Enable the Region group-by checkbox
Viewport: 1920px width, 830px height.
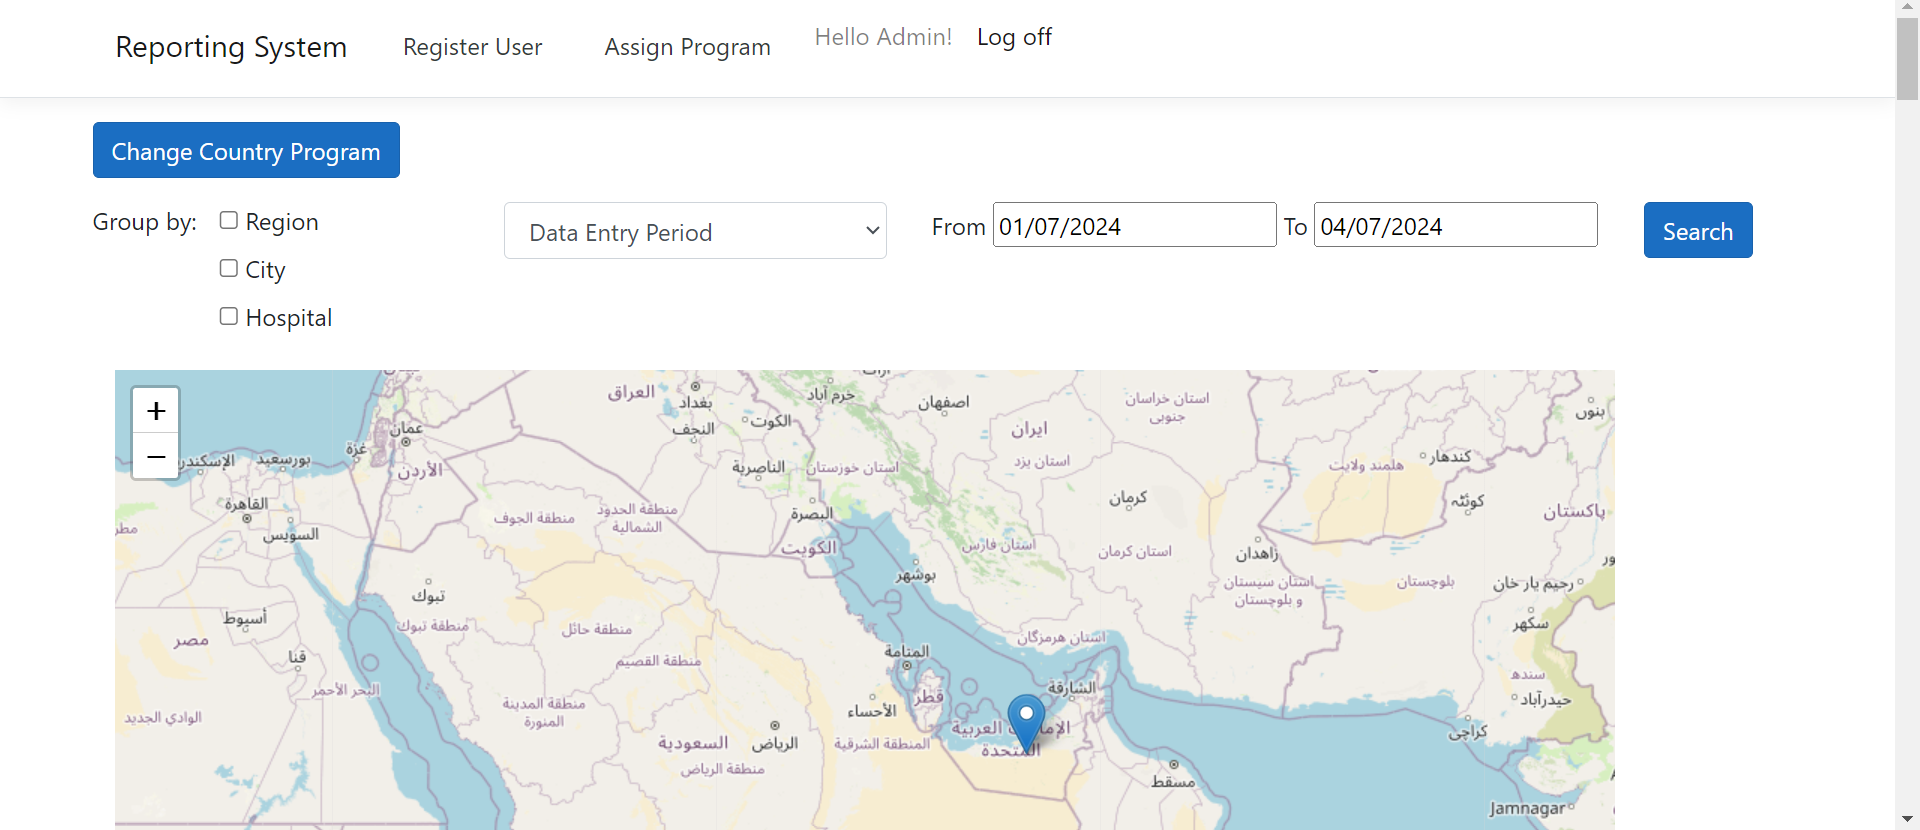(229, 221)
